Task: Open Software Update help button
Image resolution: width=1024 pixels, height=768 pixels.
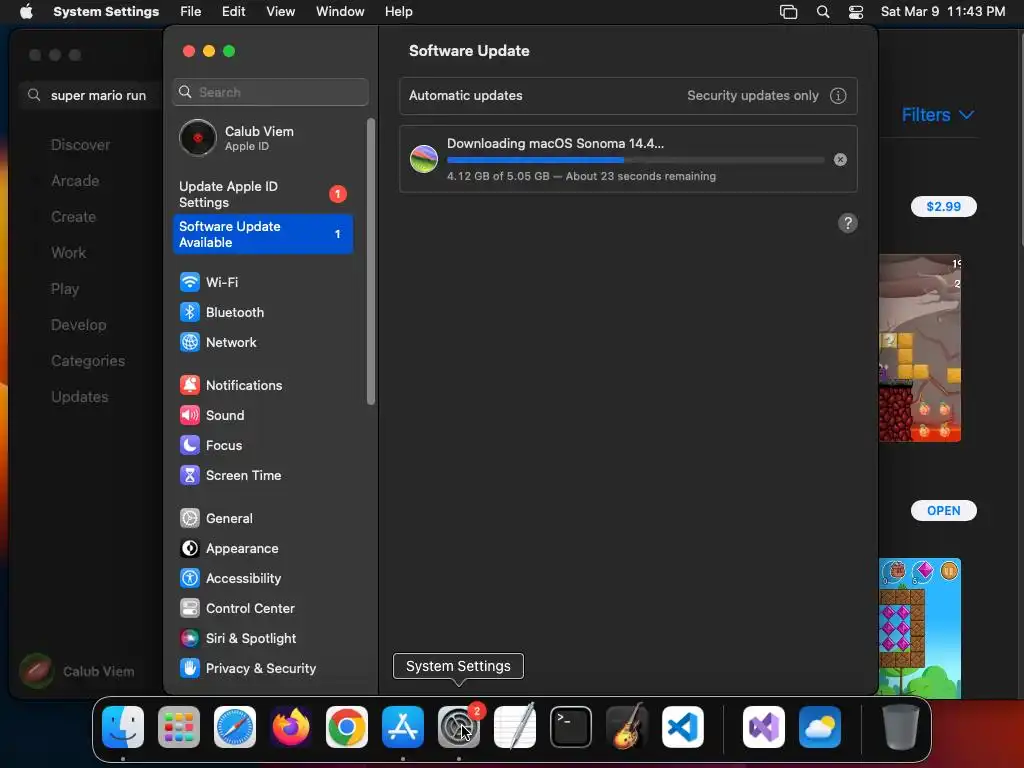Action: point(848,223)
